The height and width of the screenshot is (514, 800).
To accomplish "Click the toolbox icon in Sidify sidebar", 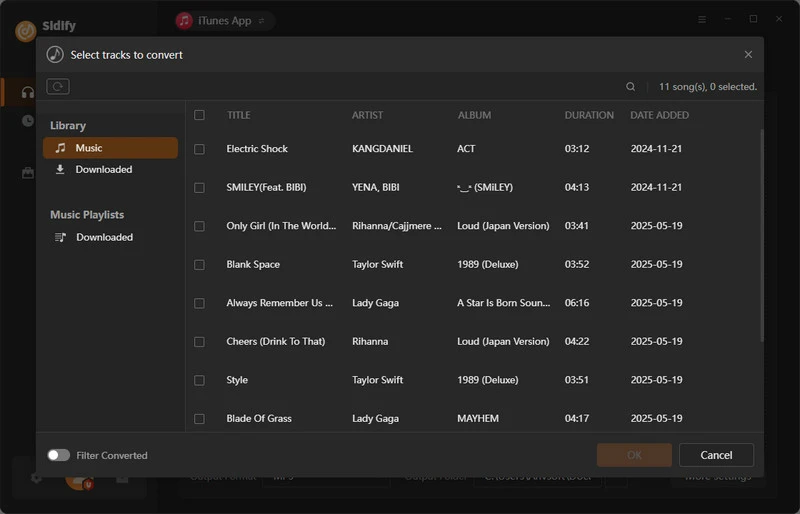I will [28, 173].
